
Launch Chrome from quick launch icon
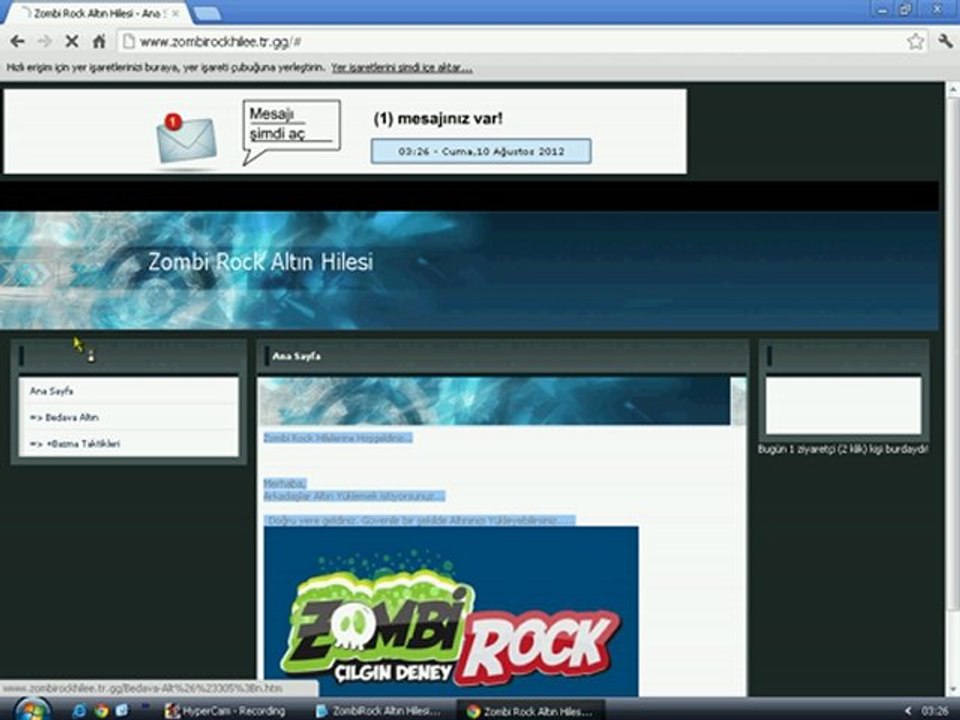click(x=101, y=711)
